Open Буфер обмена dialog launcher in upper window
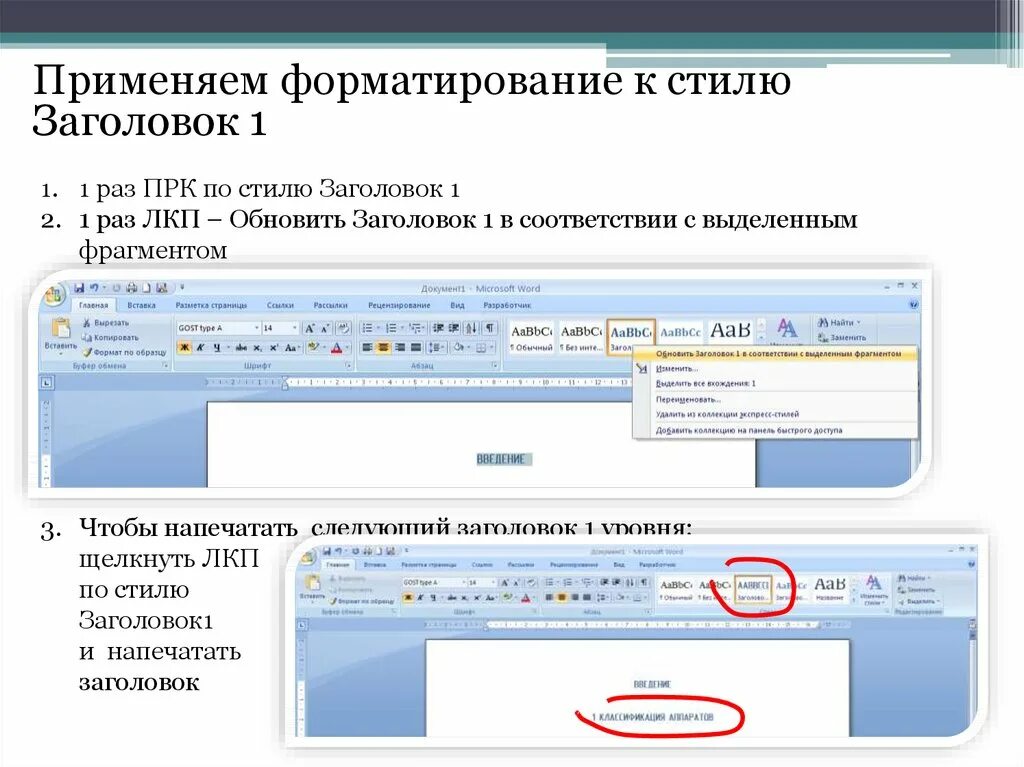 click(x=164, y=366)
